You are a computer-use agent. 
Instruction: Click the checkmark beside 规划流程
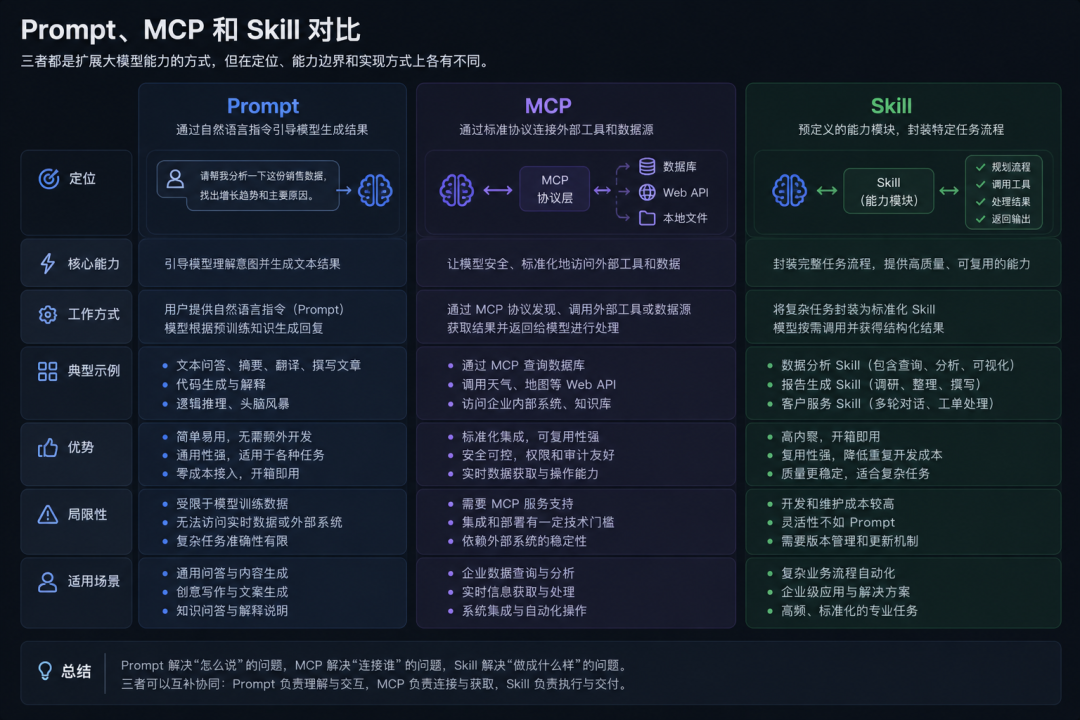pos(980,167)
